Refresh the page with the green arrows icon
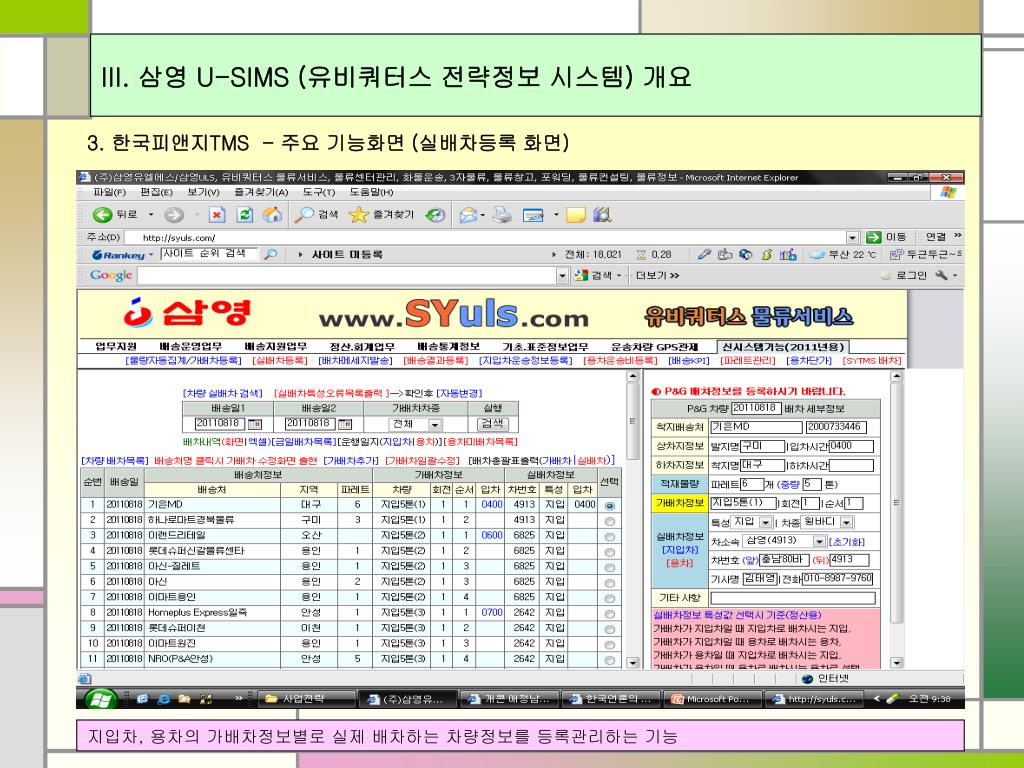Viewport: 1024px width, 768px height. pyautogui.click(x=245, y=215)
